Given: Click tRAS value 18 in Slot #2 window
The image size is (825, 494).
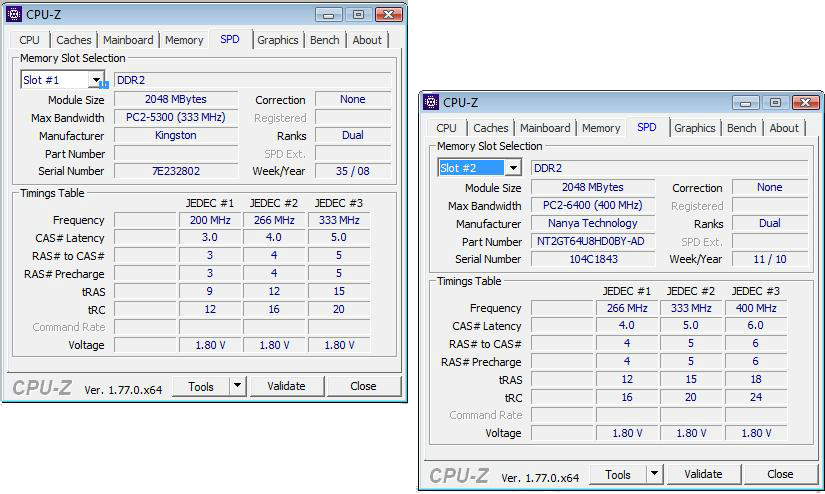Looking at the screenshot, I should click(x=756, y=379).
